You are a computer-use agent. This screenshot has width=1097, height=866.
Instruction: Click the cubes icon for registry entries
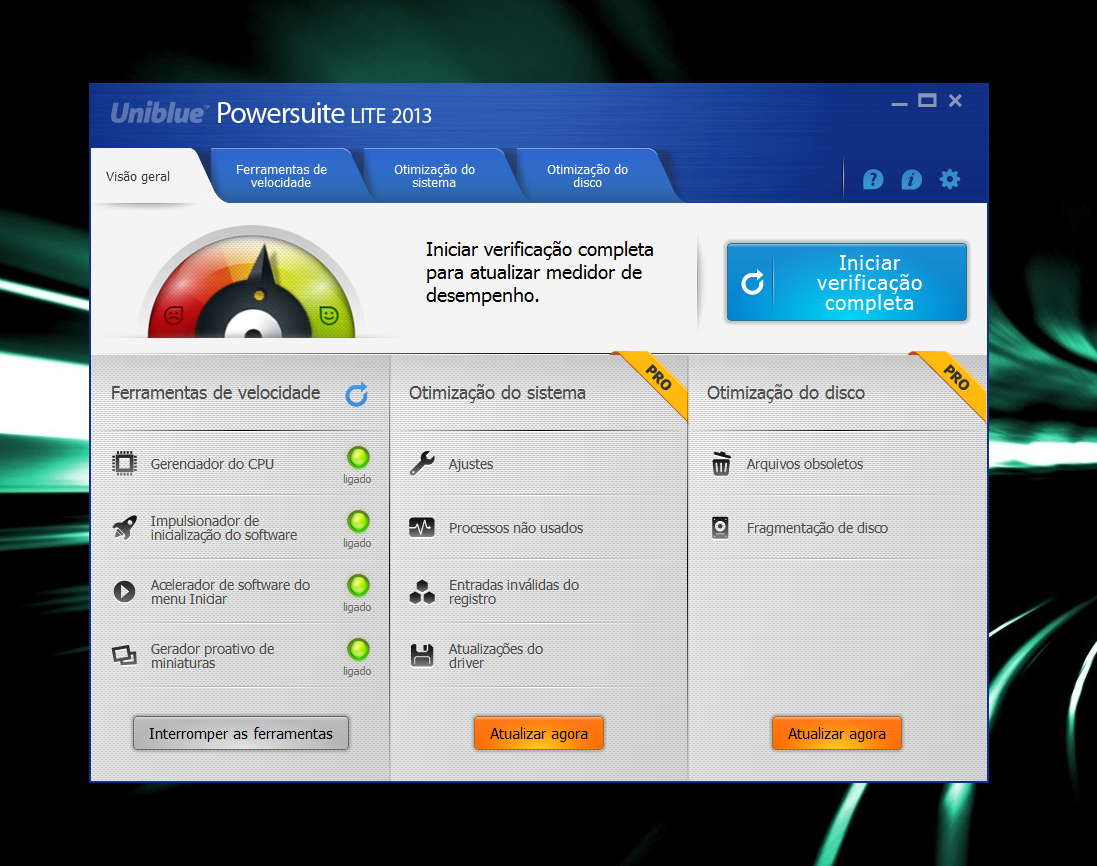(422, 592)
